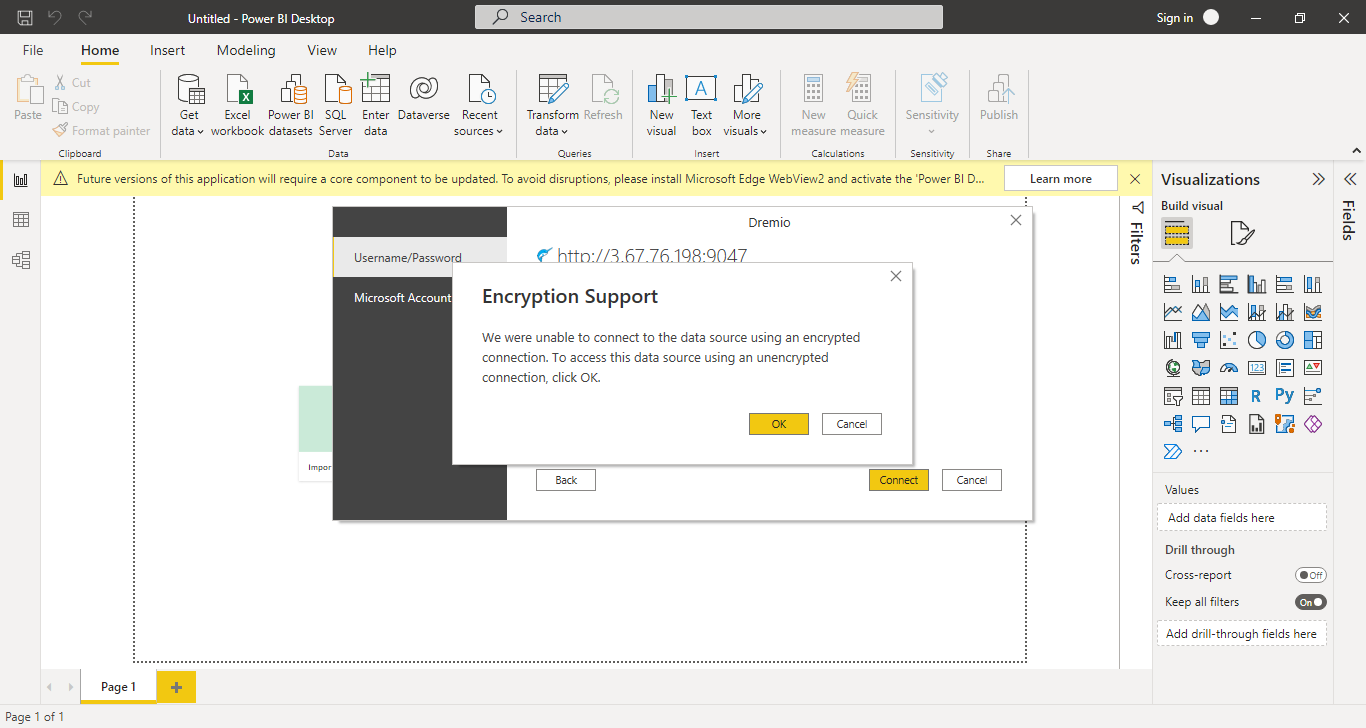Screen dimensions: 1366x728
Task: Select the treemap visual
Action: pyautogui.click(x=1313, y=341)
